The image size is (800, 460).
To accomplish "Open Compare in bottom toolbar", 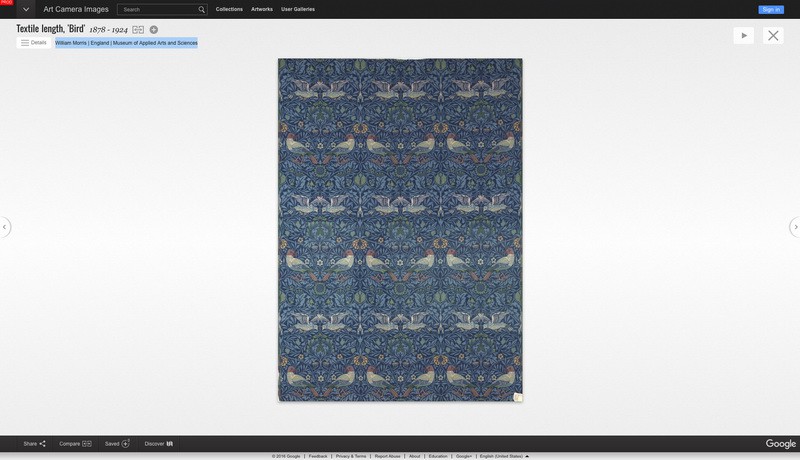I will (75, 443).
